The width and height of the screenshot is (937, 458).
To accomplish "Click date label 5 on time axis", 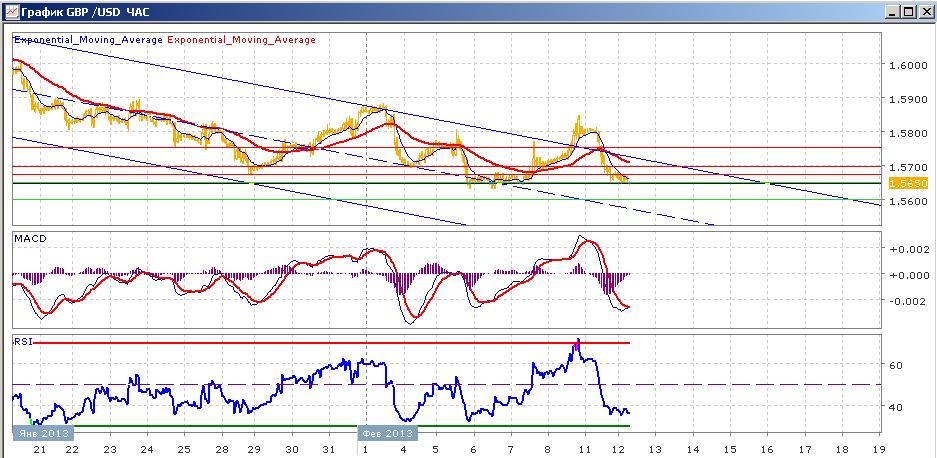I will 436,449.
